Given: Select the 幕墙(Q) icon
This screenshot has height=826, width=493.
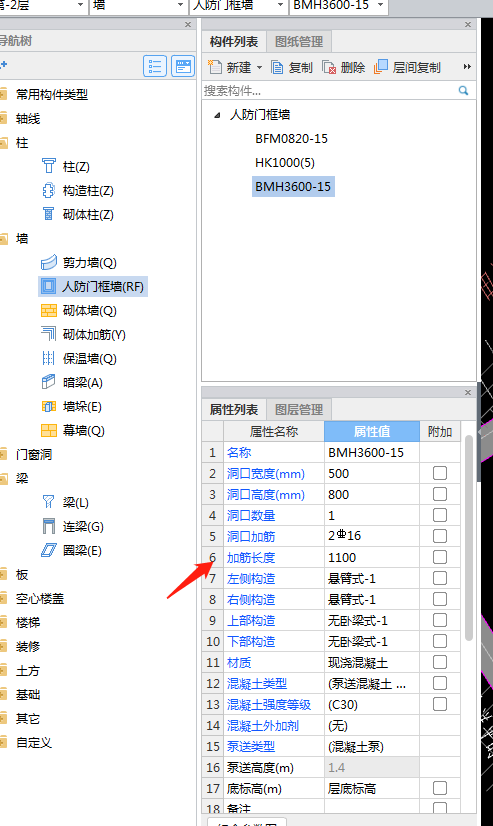Looking at the screenshot, I should click(48, 430).
